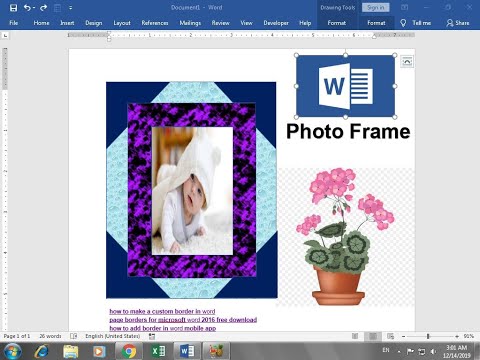Switch to the Mailings tab
480x360 pixels.
click(x=190, y=23)
